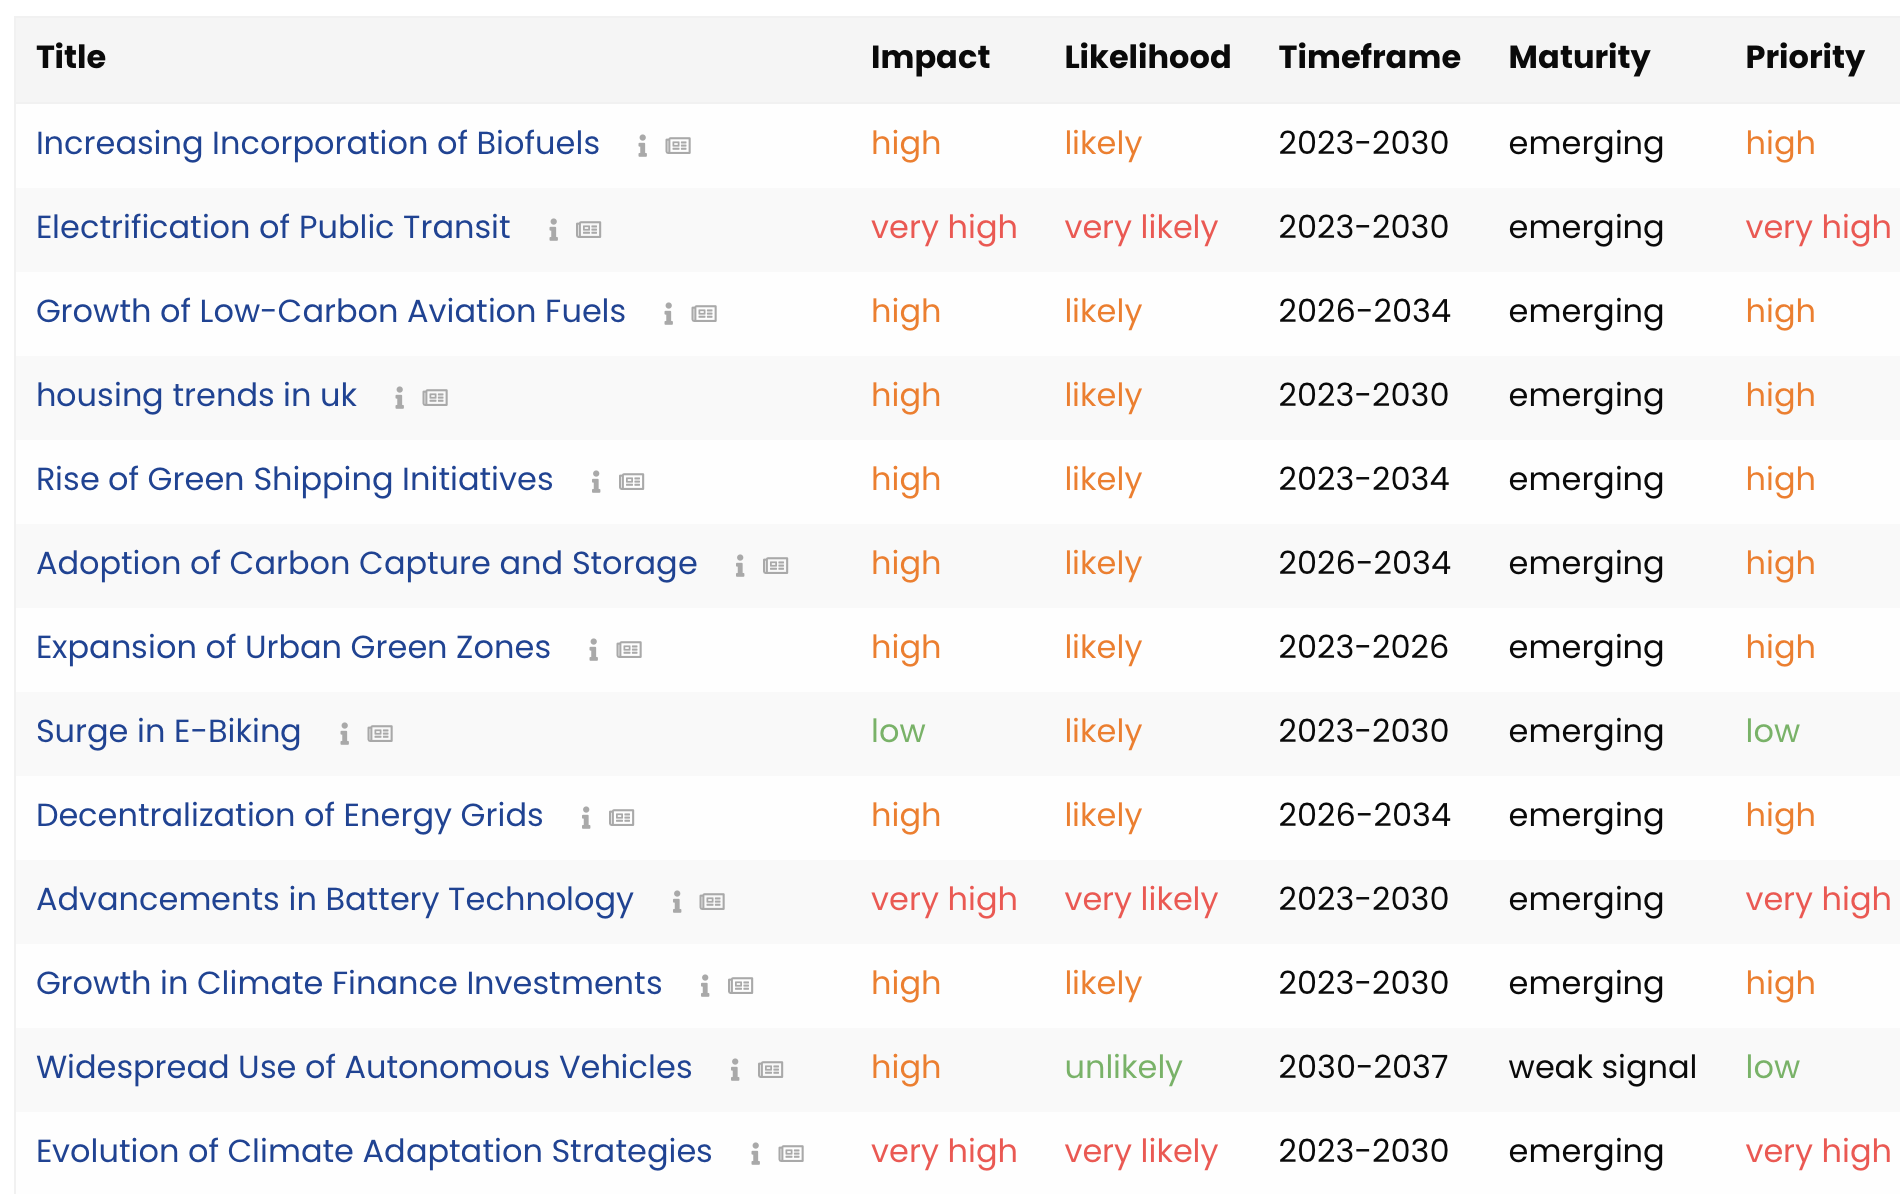Click the Priority column header

tap(1804, 57)
